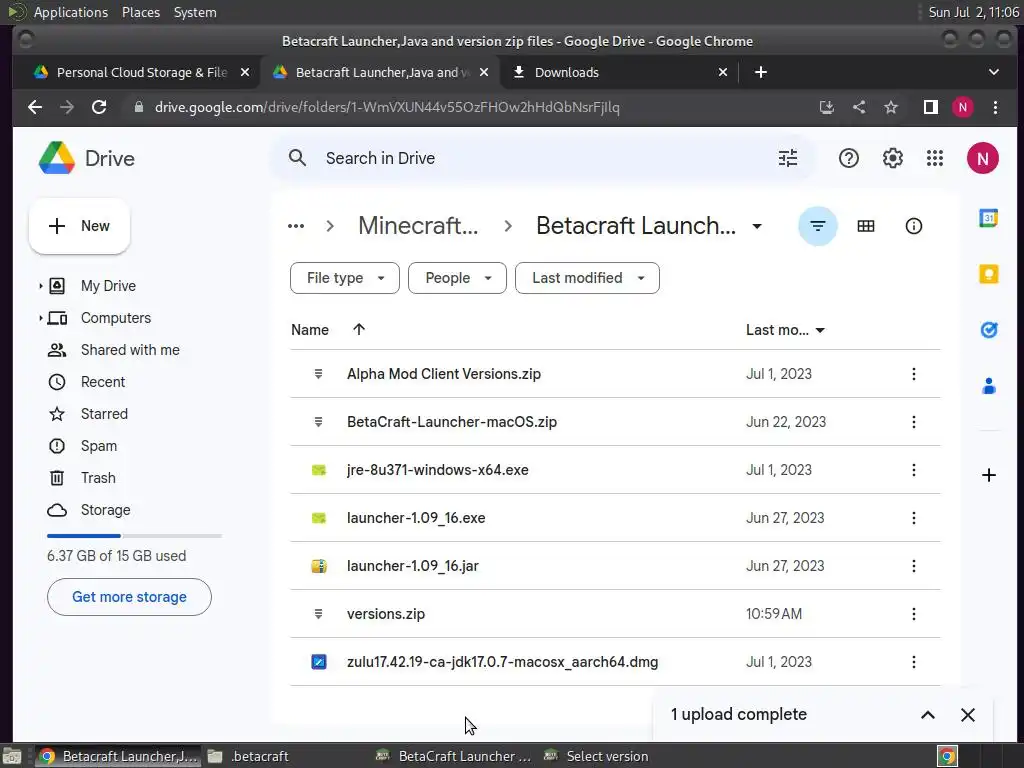Go back in Chrome
Image resolution: width=1024 pixels, height=768 pixels.
[35, 107]
